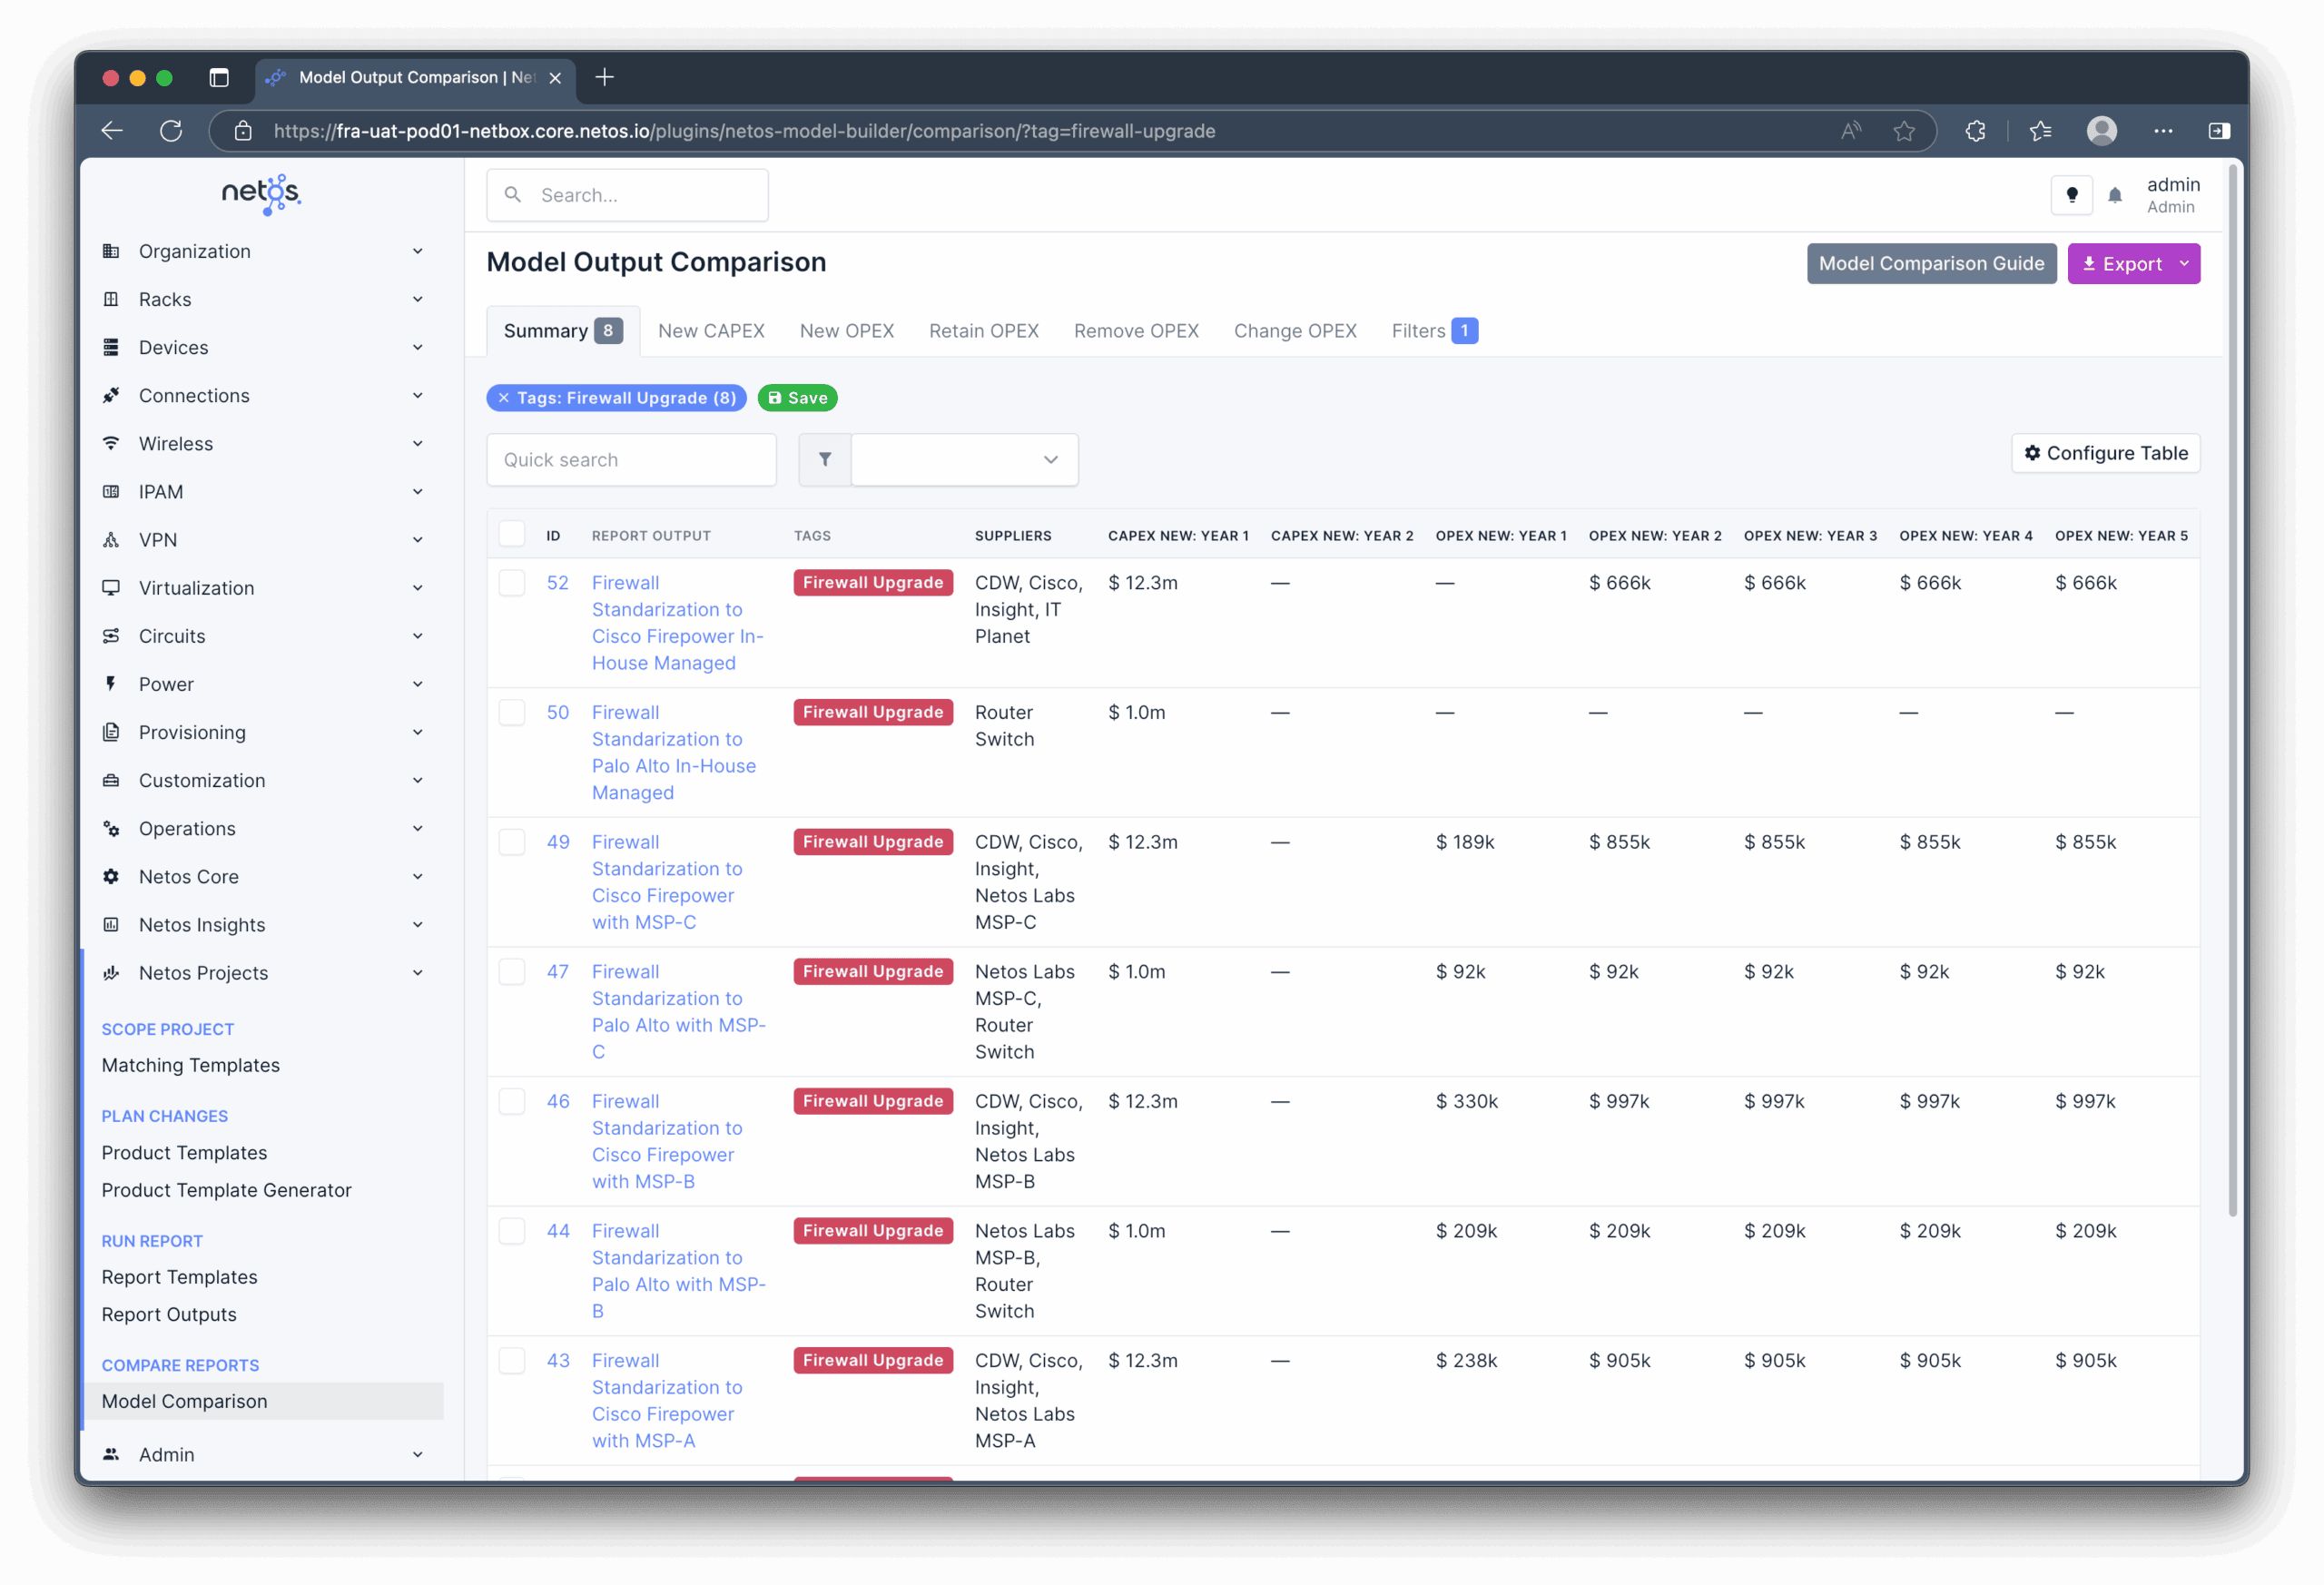
Task: Switch to the Change OPEX tab
Action: (x=1295, y=331)
